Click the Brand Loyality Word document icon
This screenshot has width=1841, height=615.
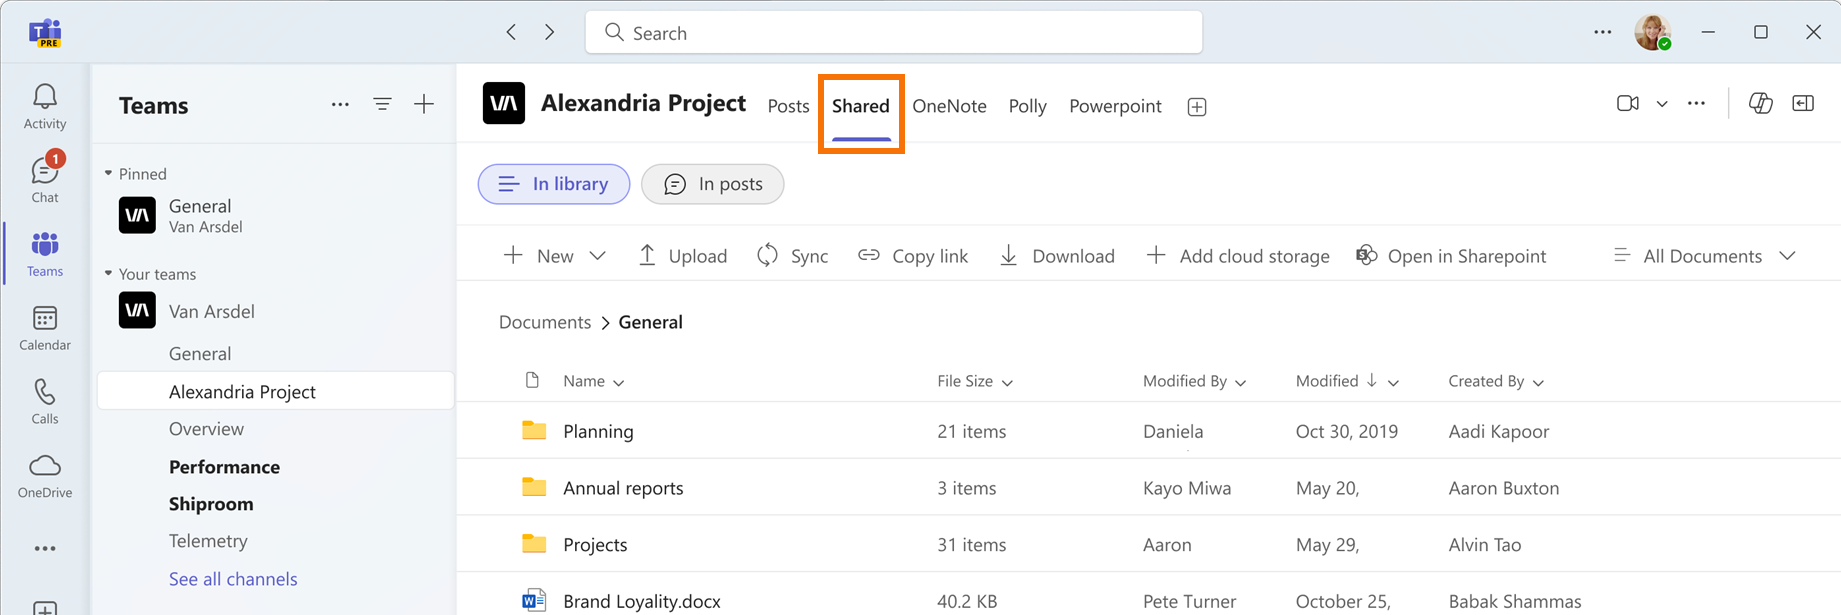(534, 600)
